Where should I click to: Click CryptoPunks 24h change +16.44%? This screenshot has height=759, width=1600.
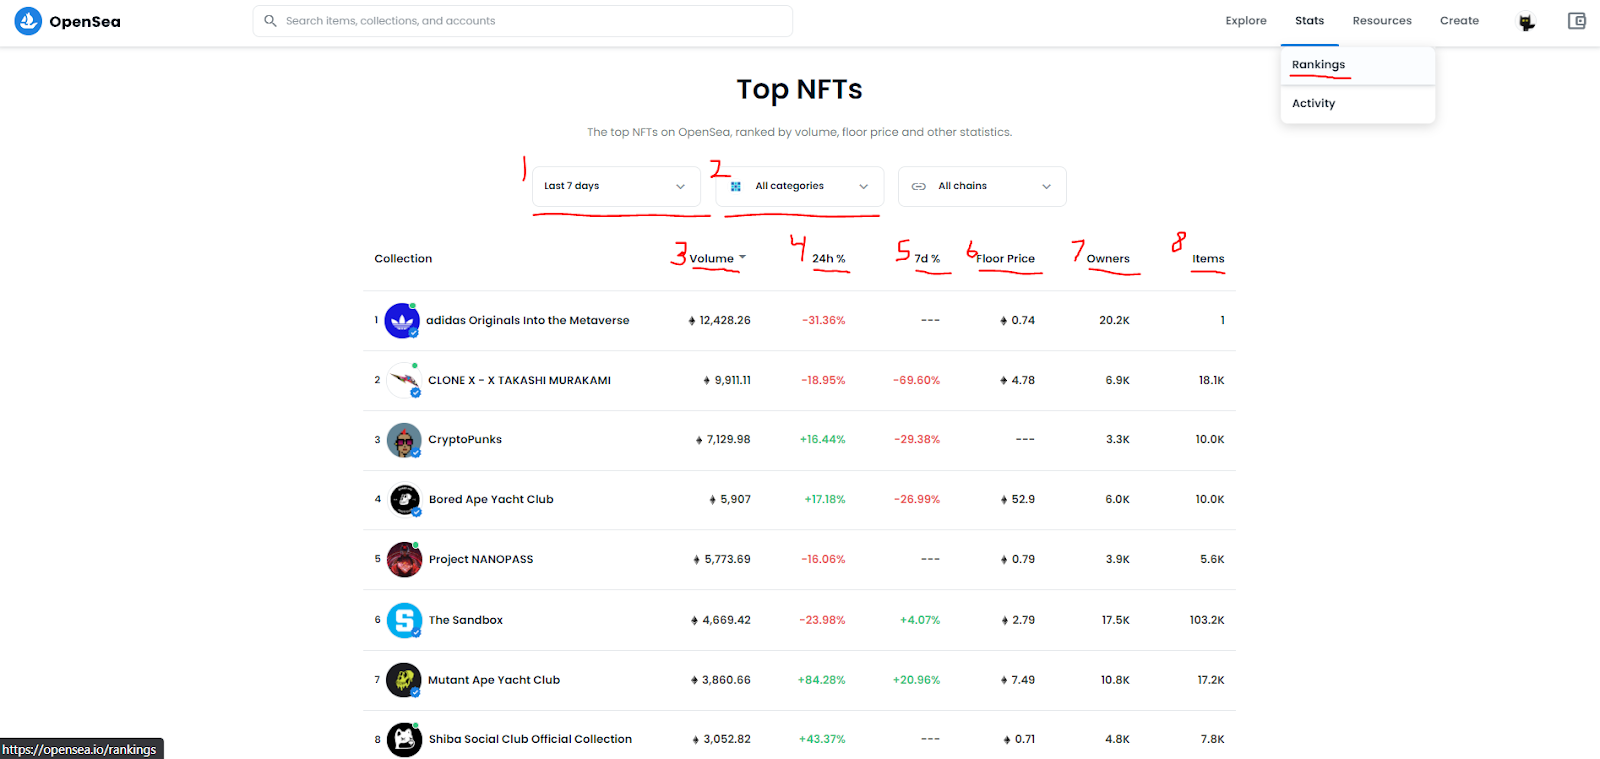point(822,440)
